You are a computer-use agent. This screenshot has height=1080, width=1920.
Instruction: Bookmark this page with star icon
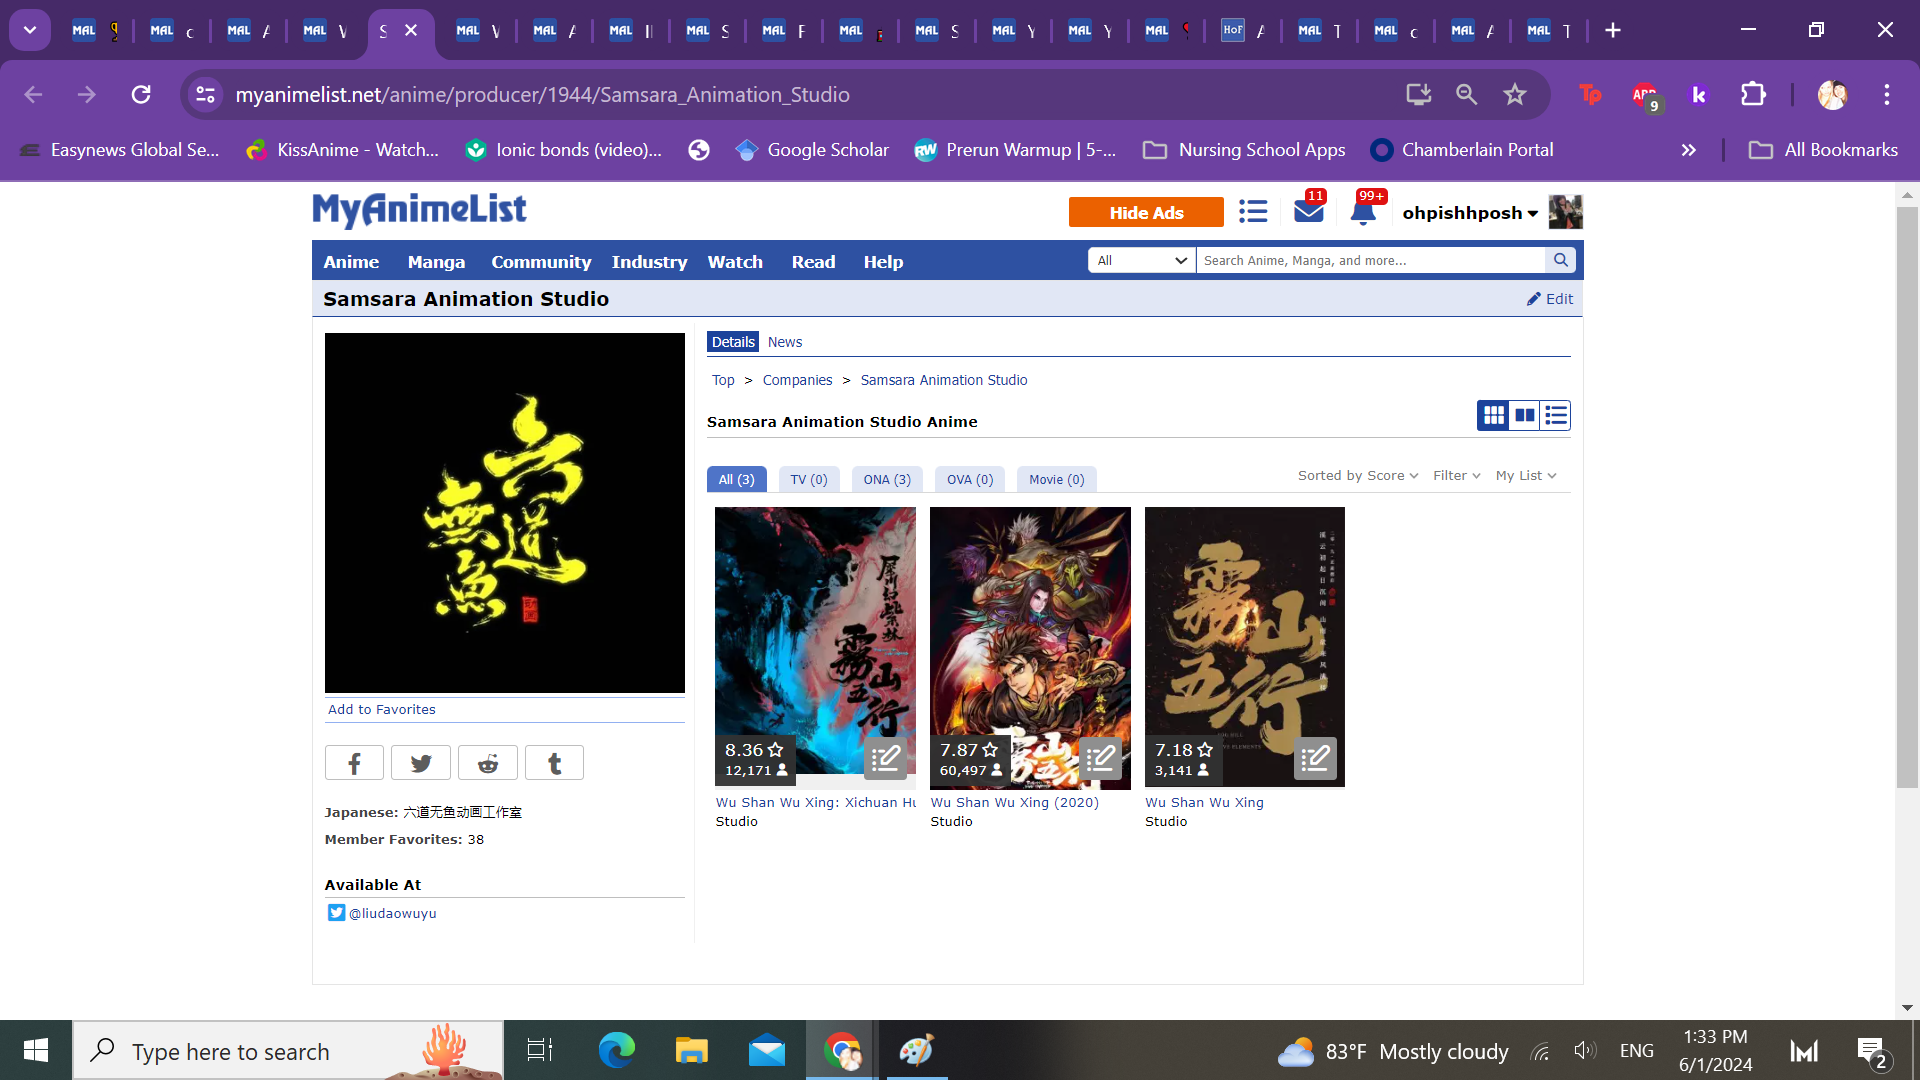1515,94
